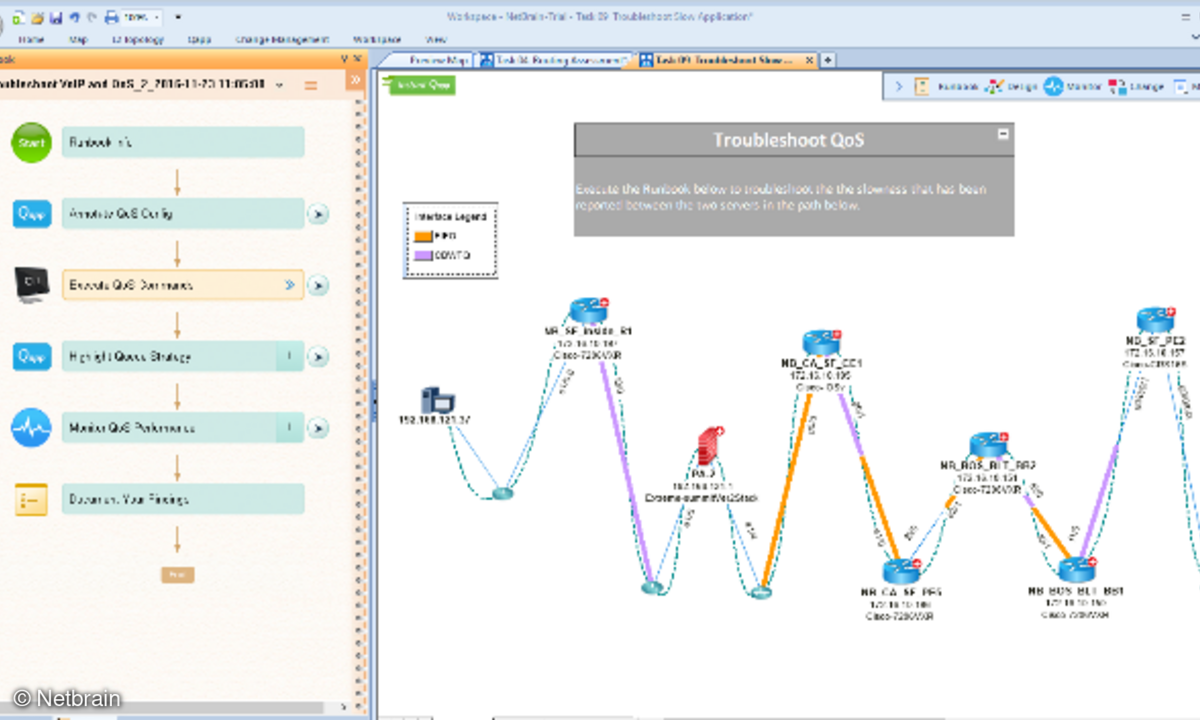Open the quick access toolbar customize arrow
The image size is (1200, 720).
[178, 17]
